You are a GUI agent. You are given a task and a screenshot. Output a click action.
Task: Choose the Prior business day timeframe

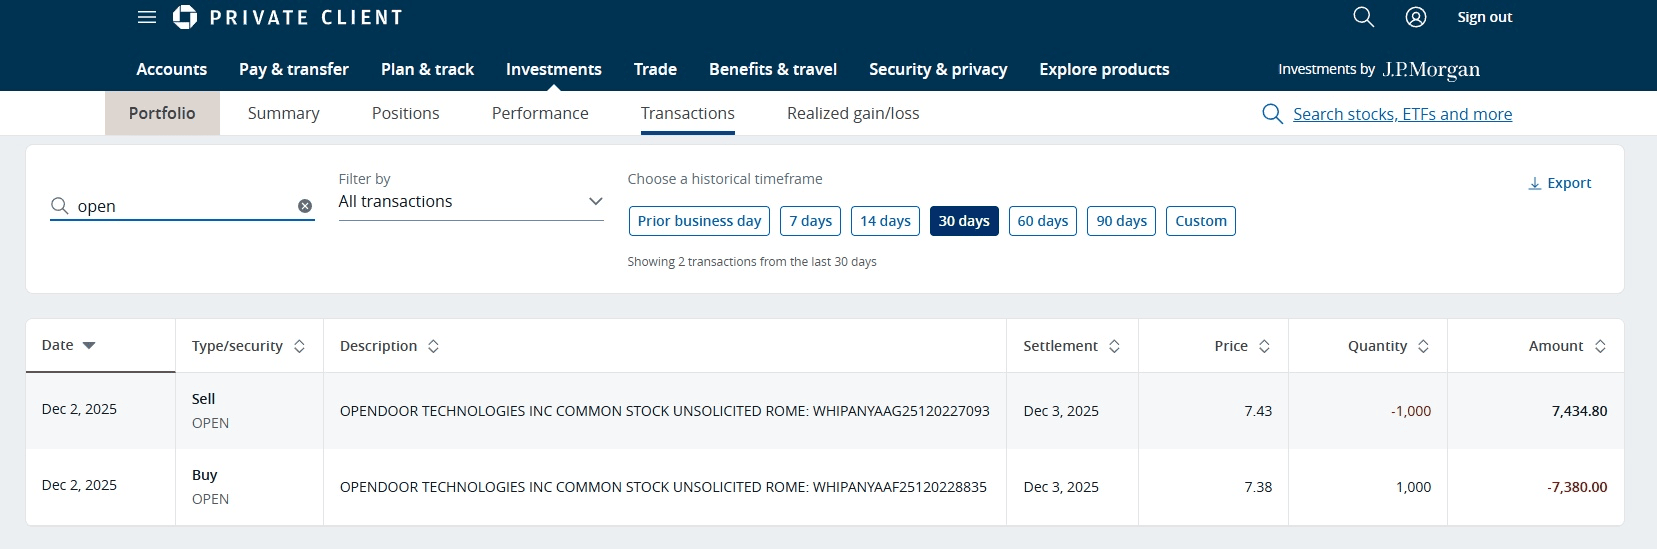[x=699, y=221]
